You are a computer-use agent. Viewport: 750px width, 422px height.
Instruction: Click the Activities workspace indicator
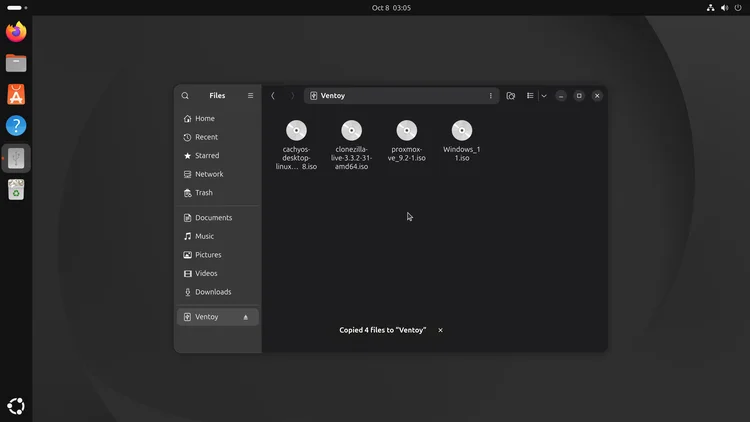click(x=17, y=8)
